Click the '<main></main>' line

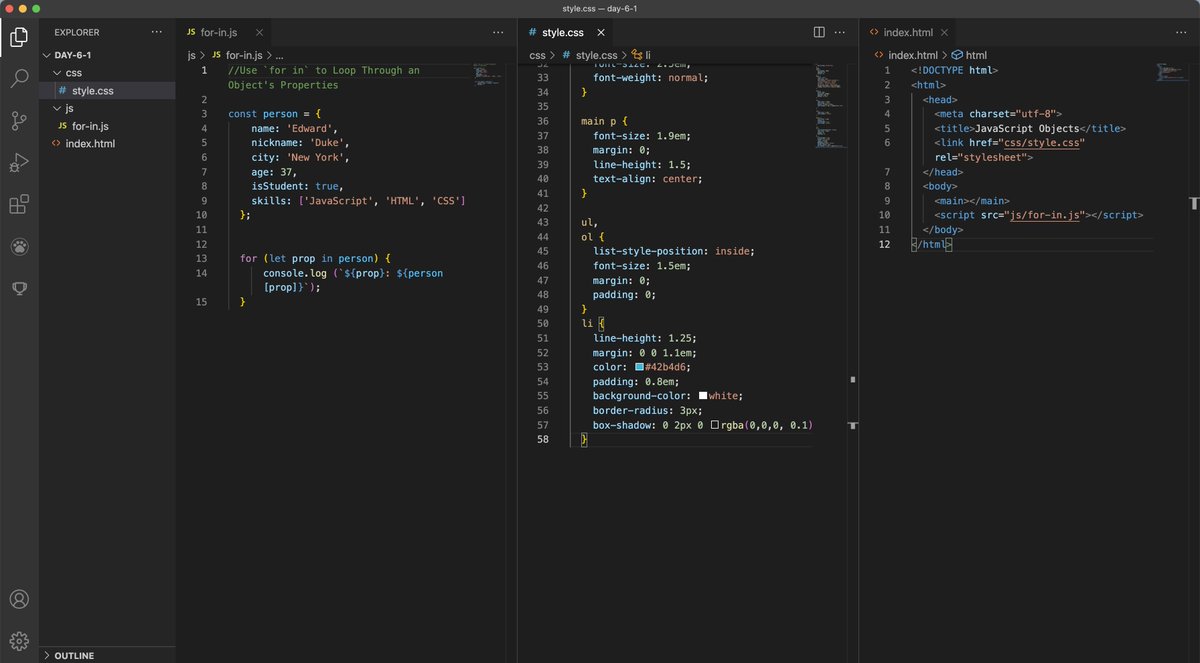(x=972, y=201)
